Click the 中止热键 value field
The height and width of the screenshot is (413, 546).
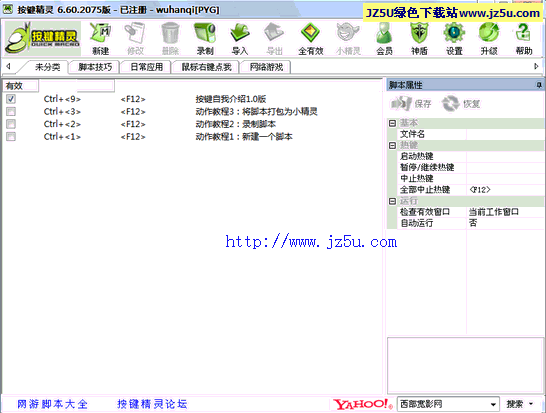505,178
